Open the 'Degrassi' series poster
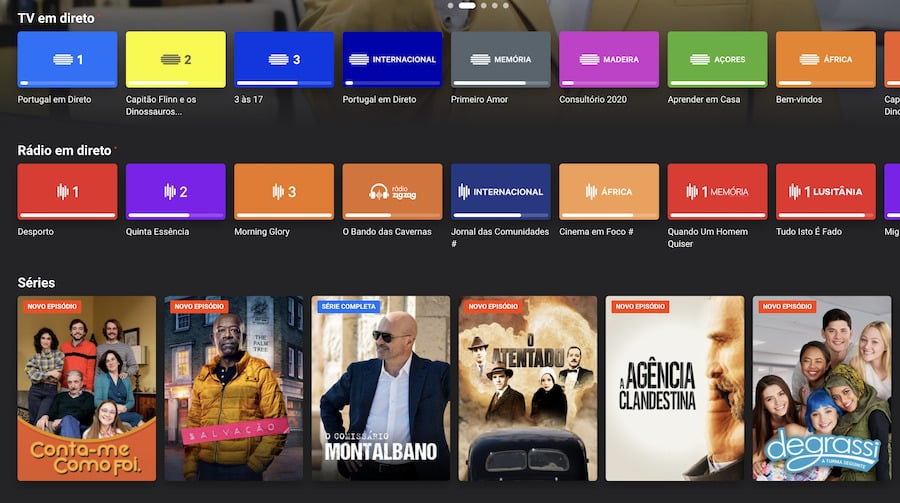 [822, 388]
